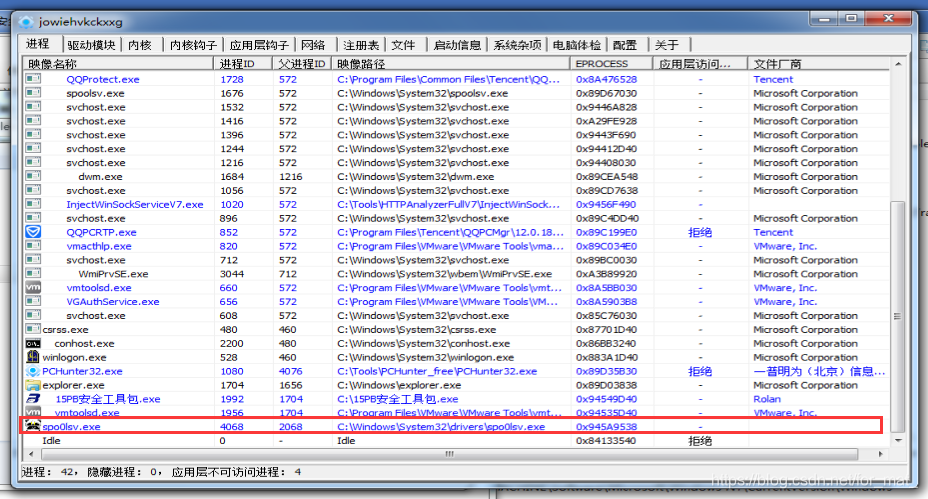Click PID 4068 cell
The height and width of the screenshot is (499, 928).
pos(231,426)
